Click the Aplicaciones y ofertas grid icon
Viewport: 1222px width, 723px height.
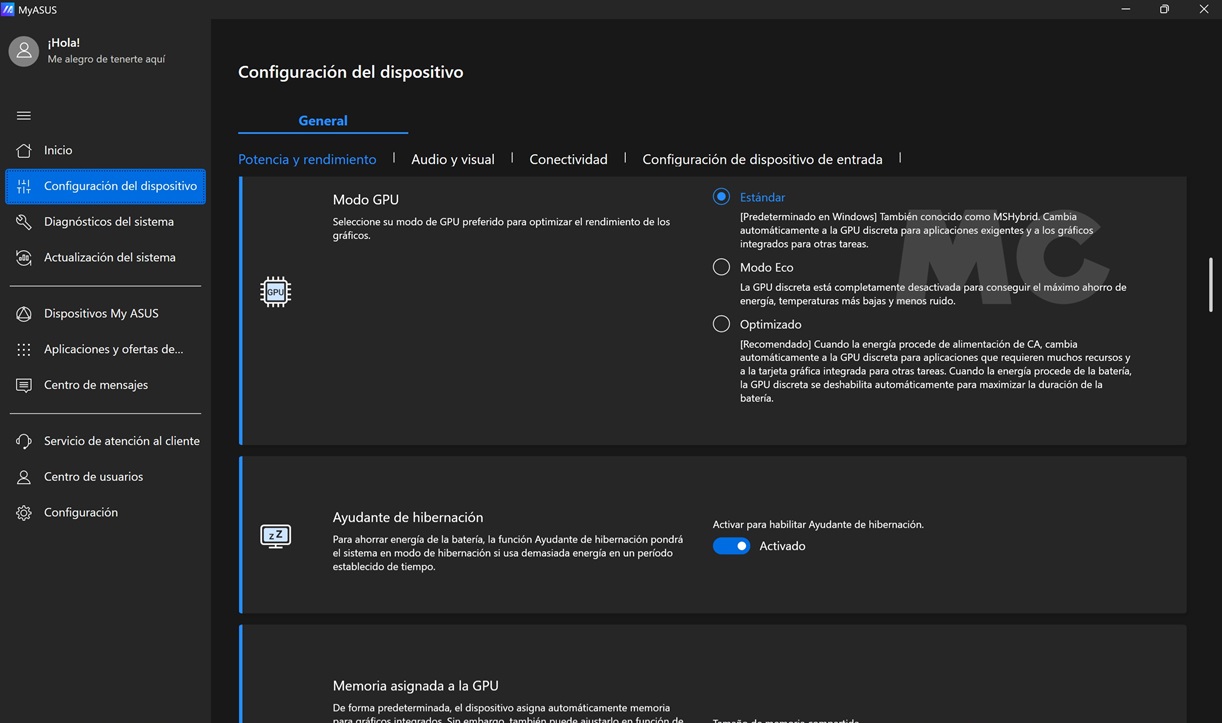pyautogui.click(x=24, y=350)
